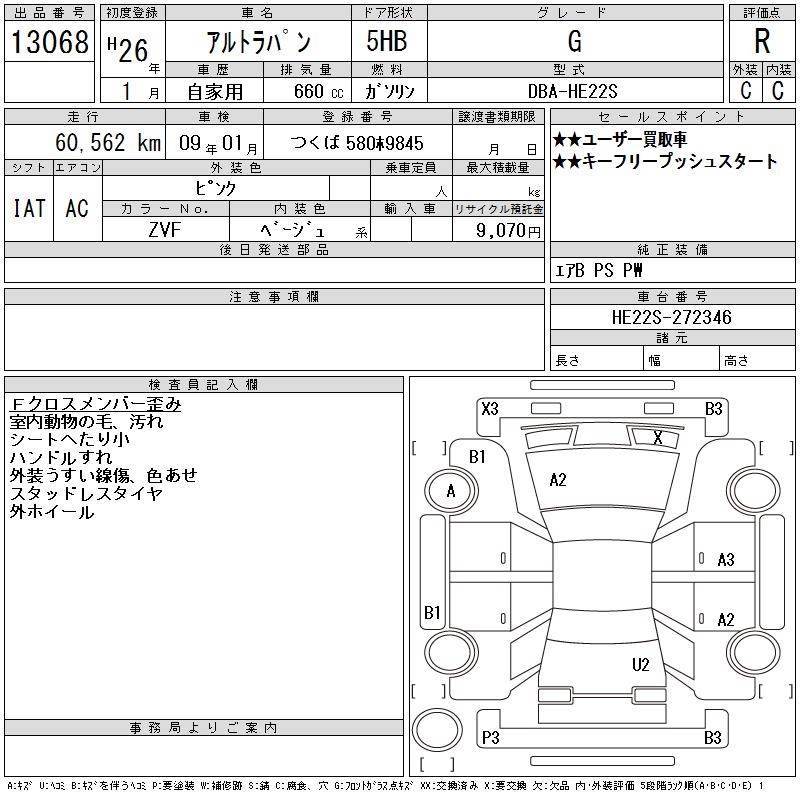This screenshot has width=800, height=800.
Task: Click the underlined Fクロスメンバー歪み note
Action: (96, 404)
